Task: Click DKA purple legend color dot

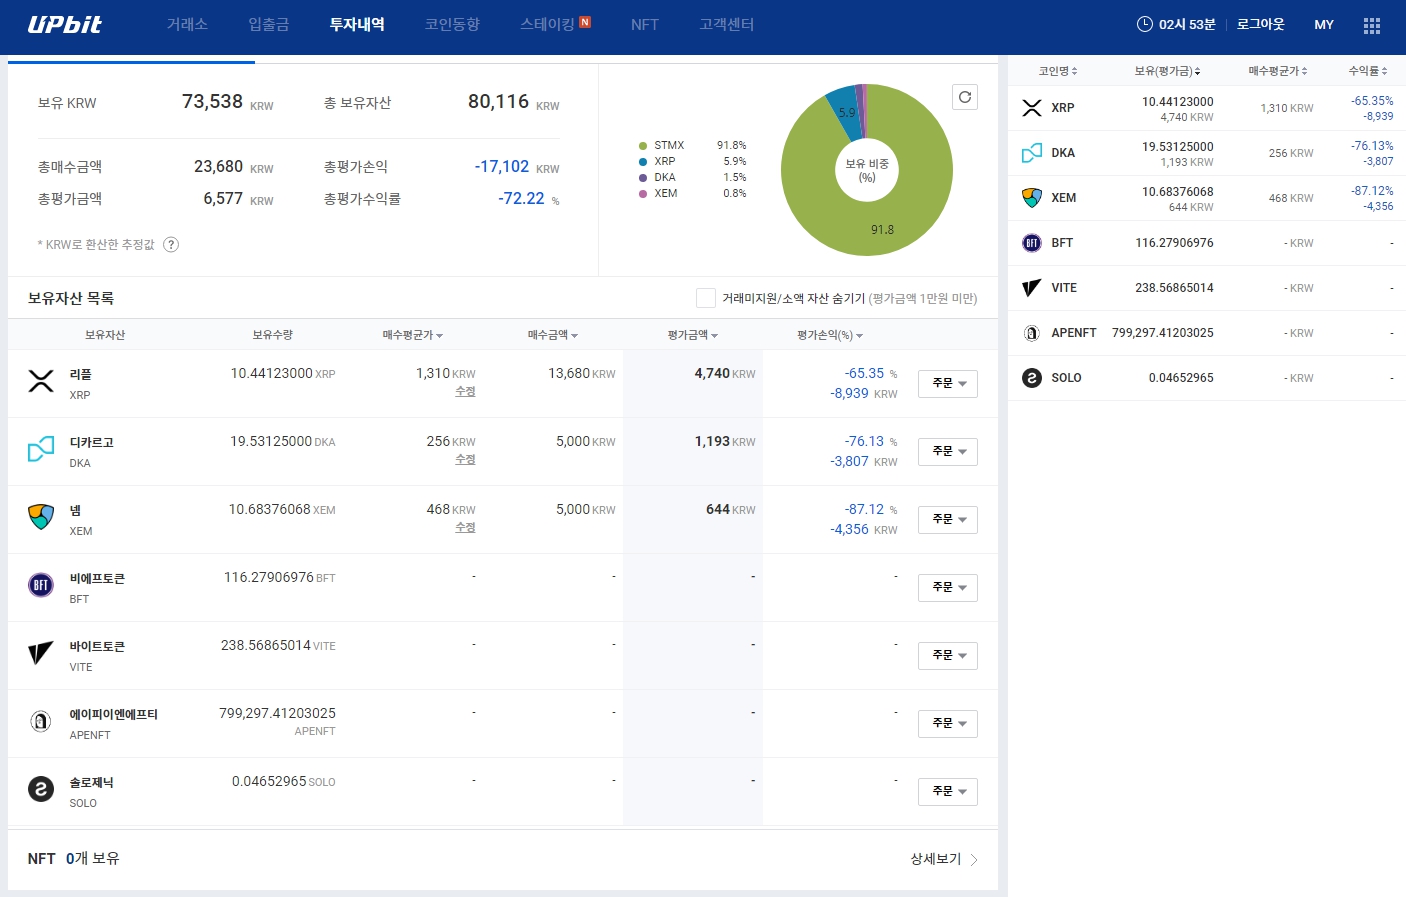Action: click(x=643, y=177)
